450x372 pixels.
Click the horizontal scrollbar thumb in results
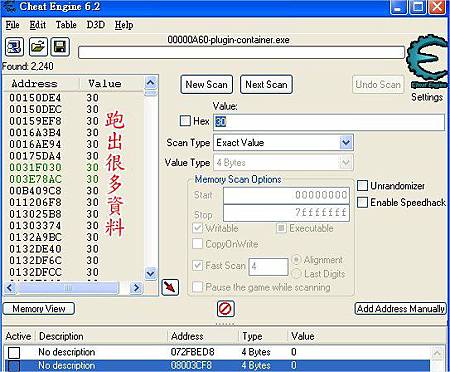point(68,288)
